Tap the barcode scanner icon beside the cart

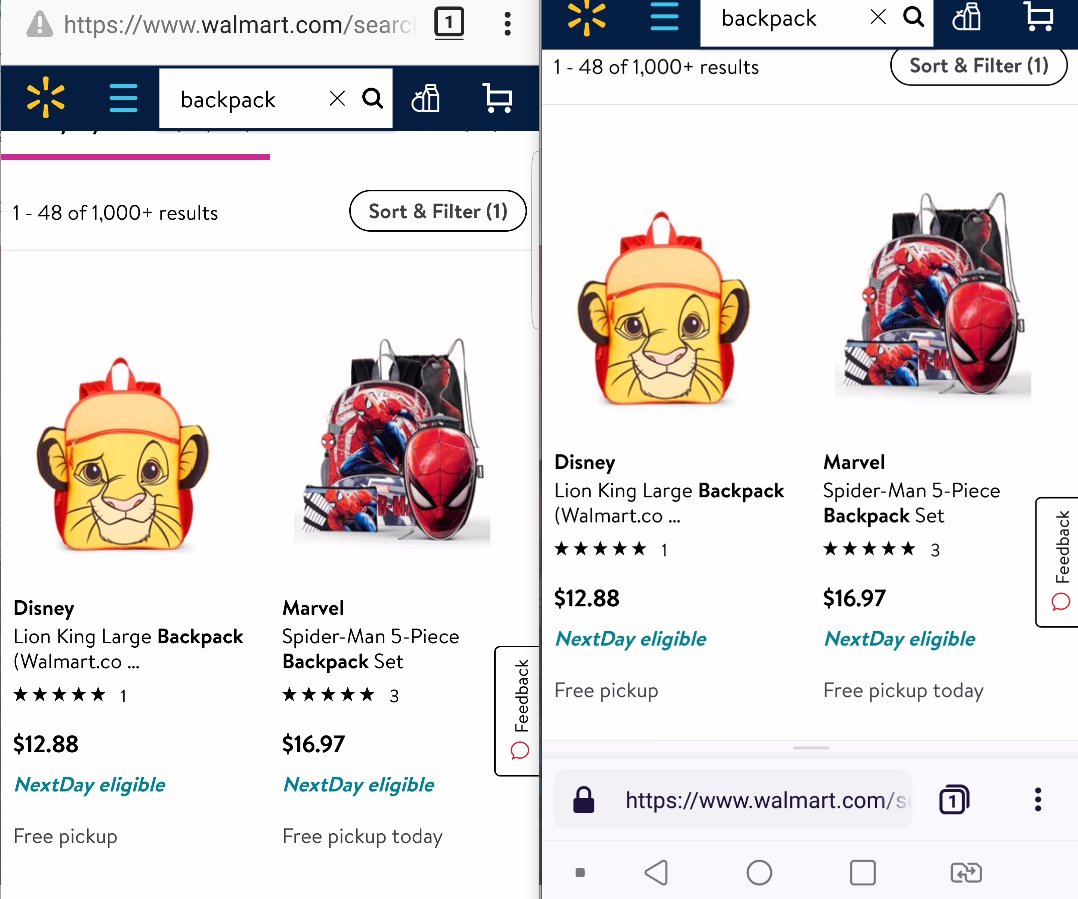(x=966, y=17)
